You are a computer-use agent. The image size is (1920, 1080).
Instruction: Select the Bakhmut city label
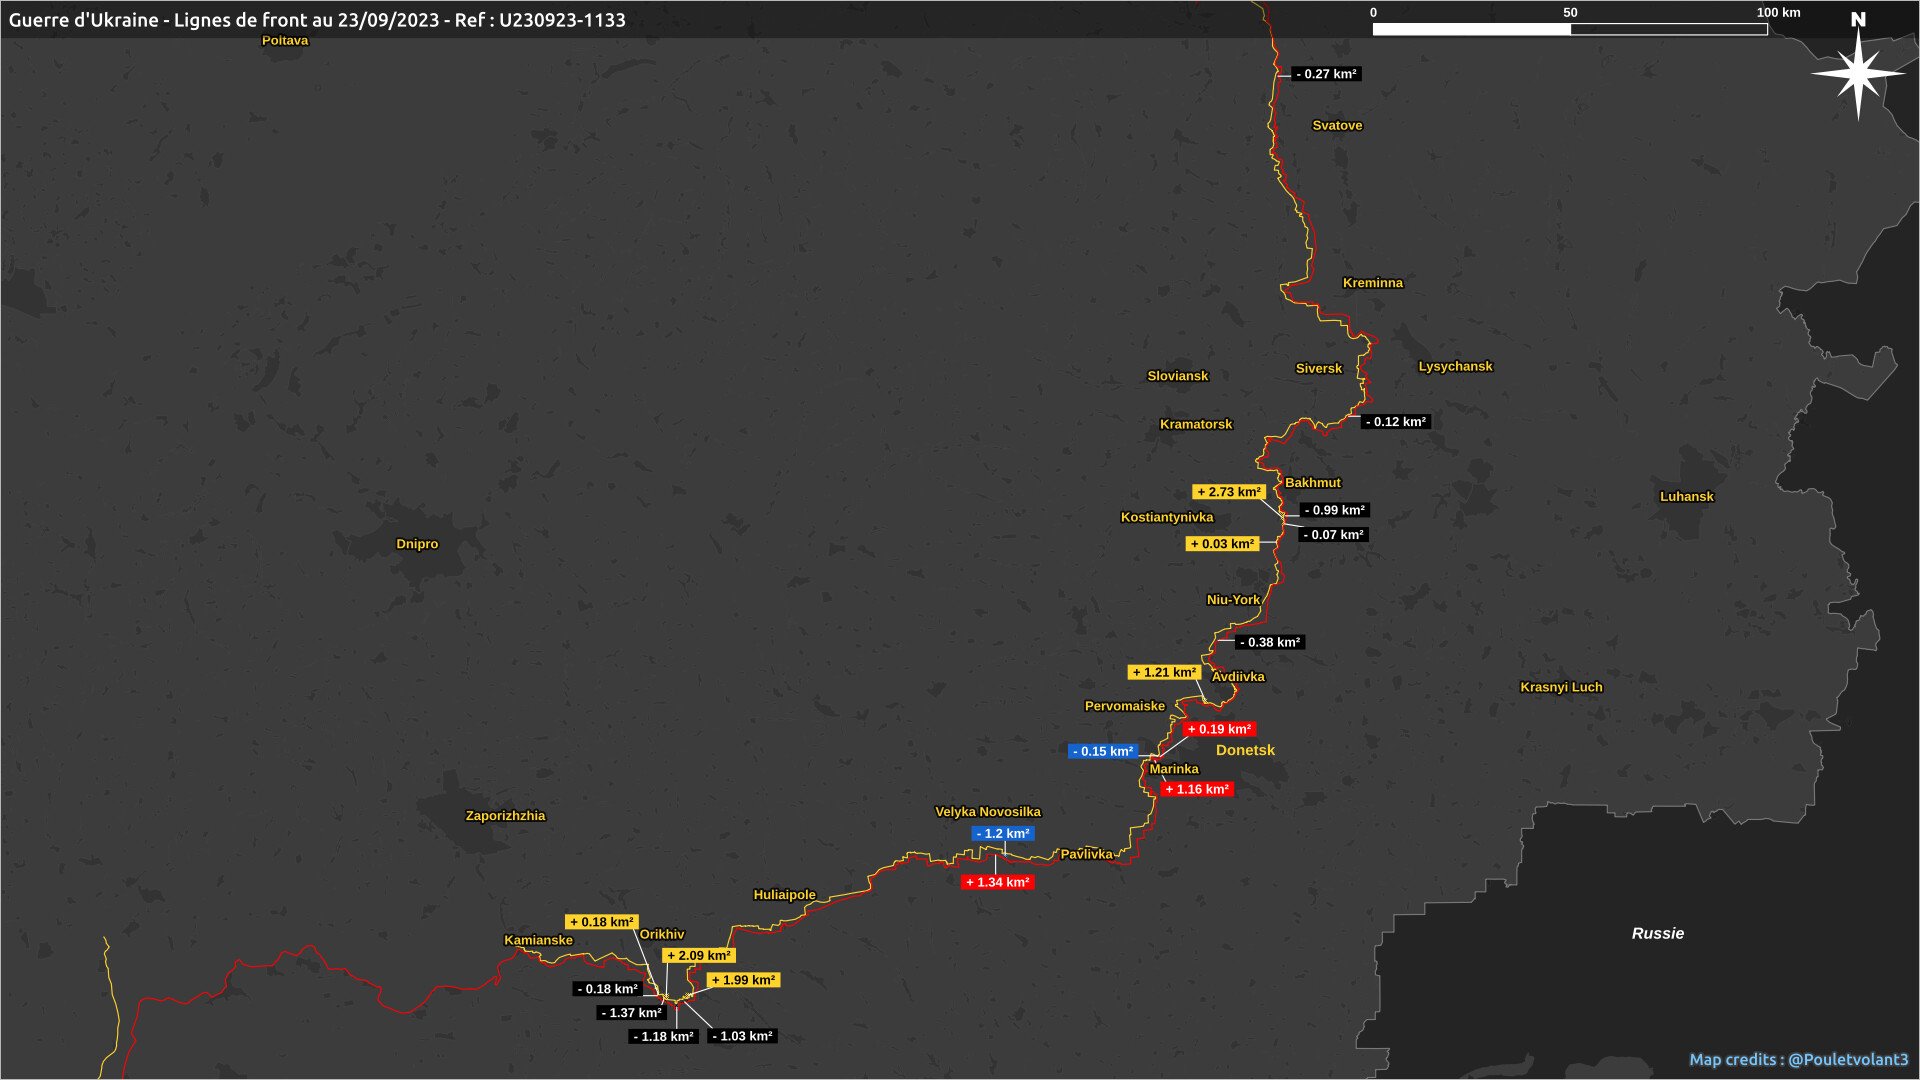pos(1312,483)
